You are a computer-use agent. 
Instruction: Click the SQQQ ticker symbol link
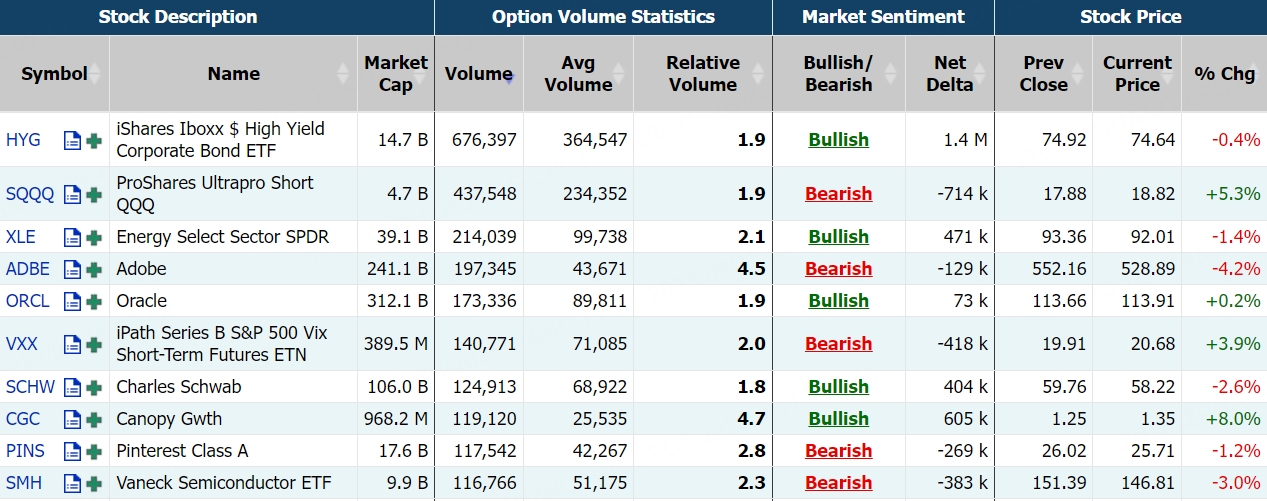(30, 194)
